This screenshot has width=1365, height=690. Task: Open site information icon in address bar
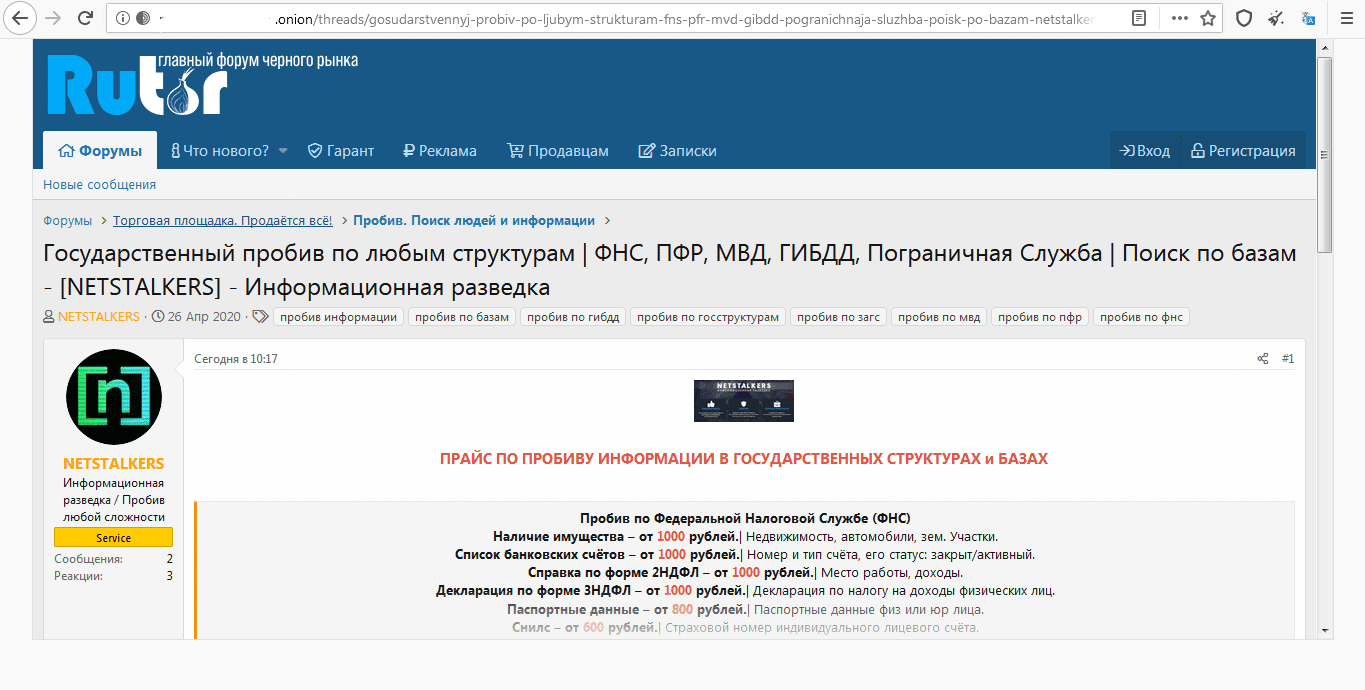[123, 18]
